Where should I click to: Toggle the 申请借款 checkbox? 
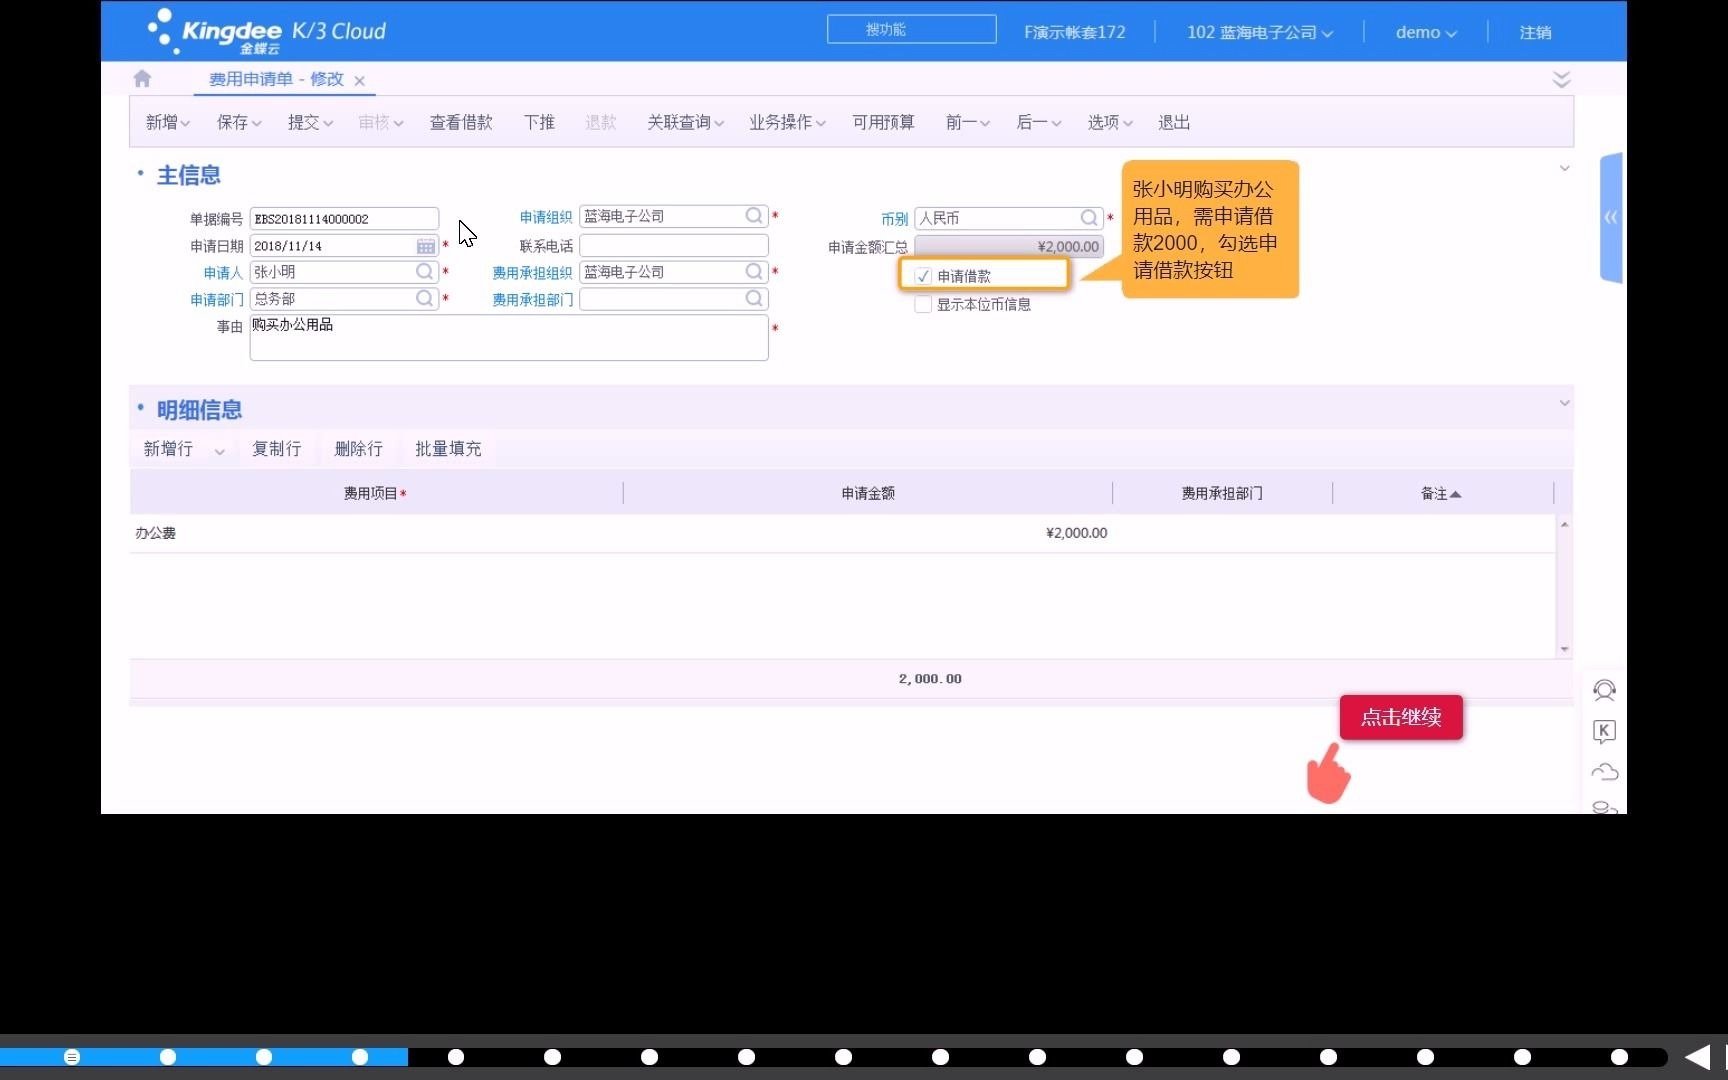[923, 276]
